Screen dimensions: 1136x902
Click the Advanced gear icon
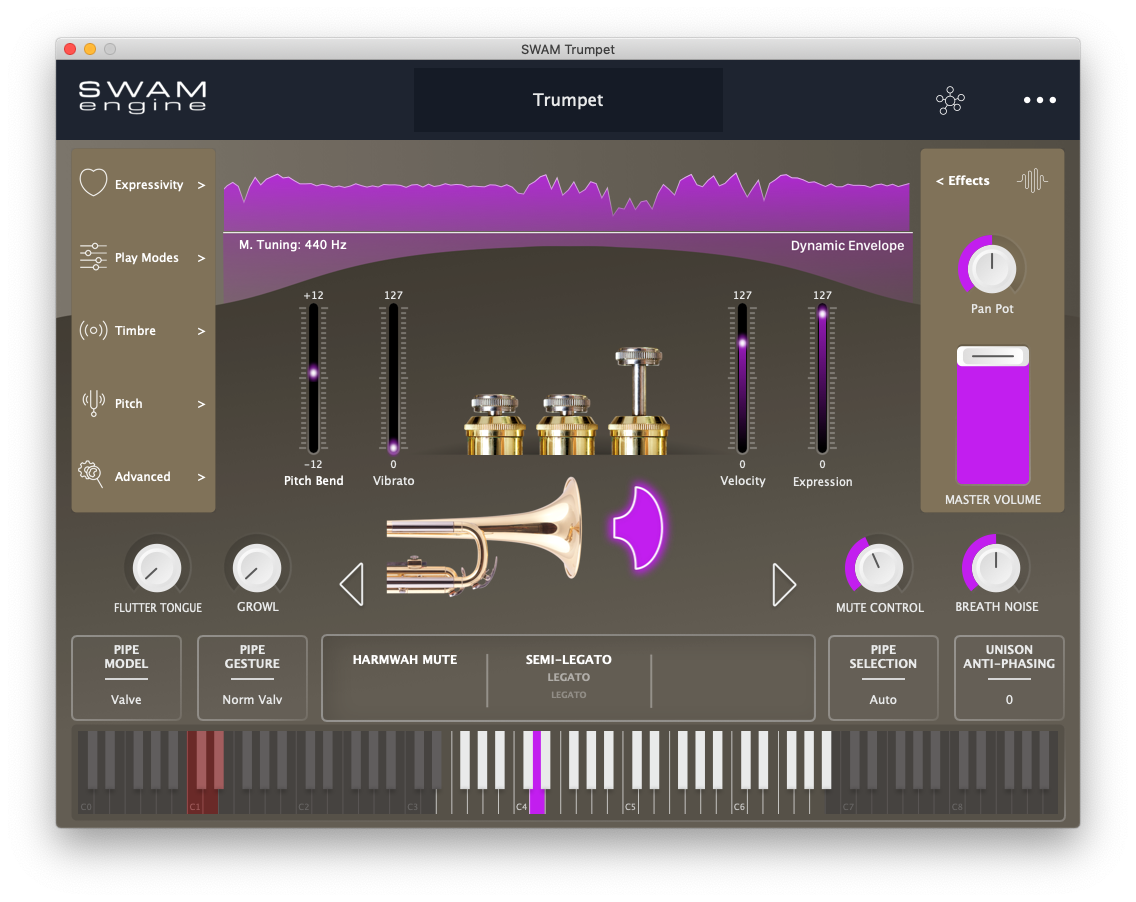91,475
